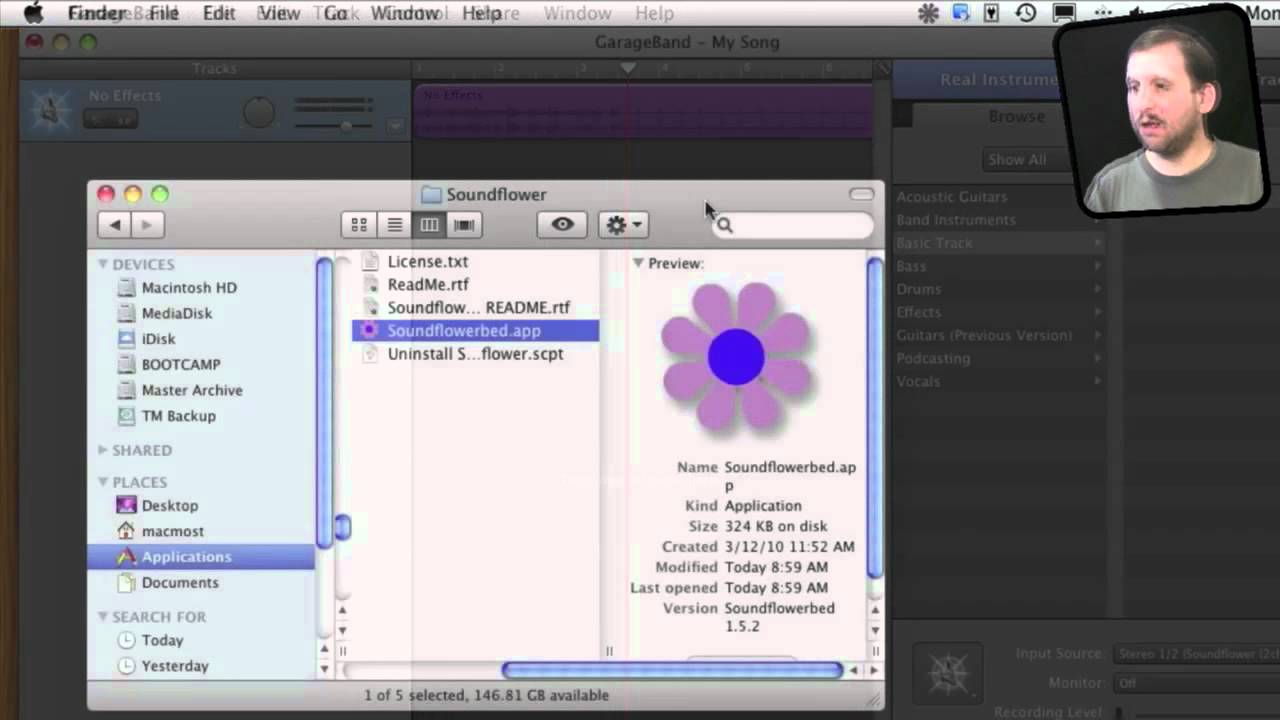This screenshot has height=720, width=1280.
Task: Open MediaDisk in the sidebar
Action: (x=177, y=313)
